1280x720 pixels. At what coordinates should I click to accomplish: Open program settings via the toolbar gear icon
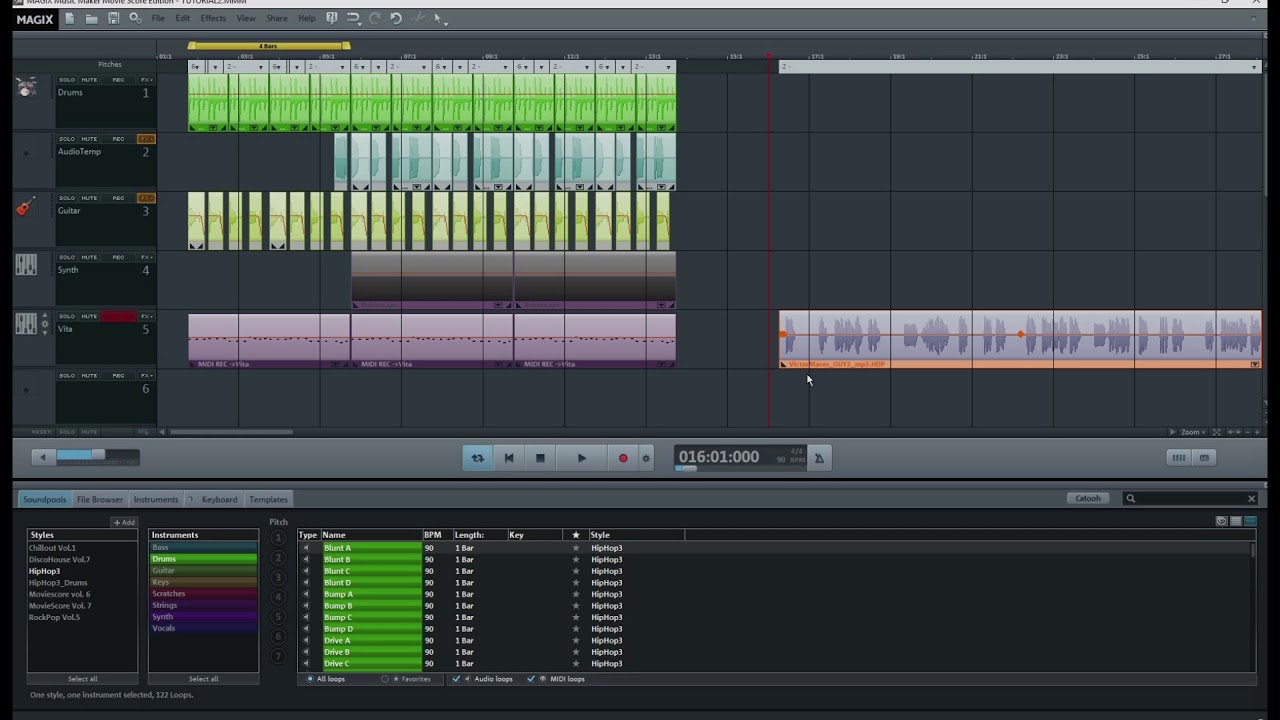coord(135,18)
